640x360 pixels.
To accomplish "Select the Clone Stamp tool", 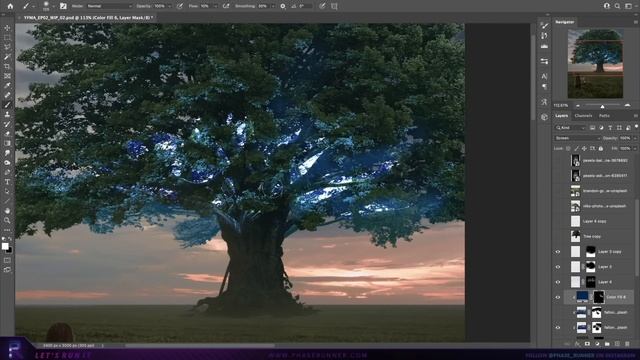I will tap(7, 114).
